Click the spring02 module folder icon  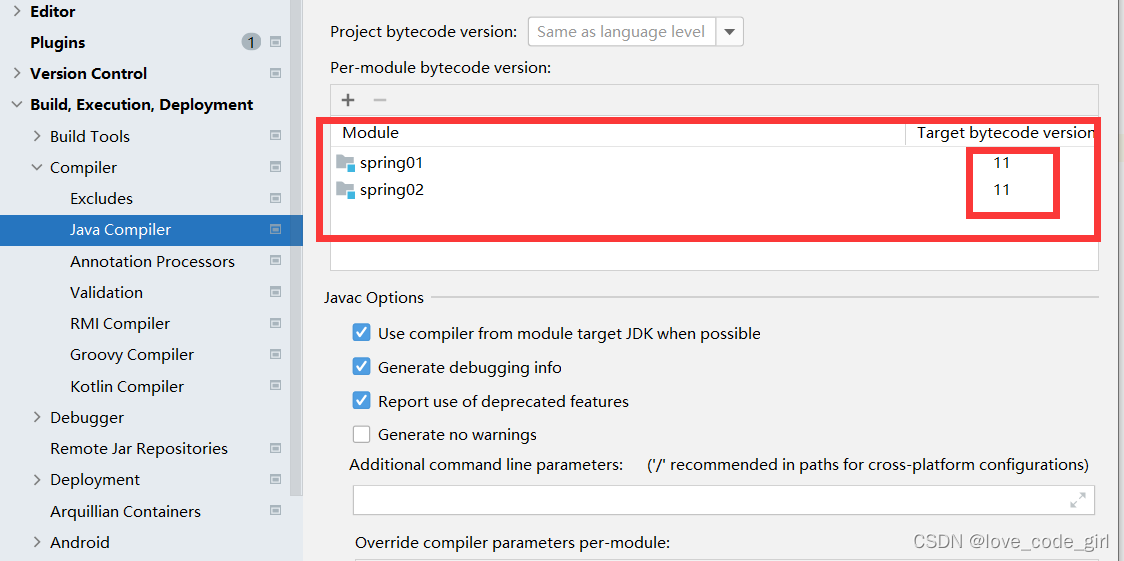coord(345,190)
